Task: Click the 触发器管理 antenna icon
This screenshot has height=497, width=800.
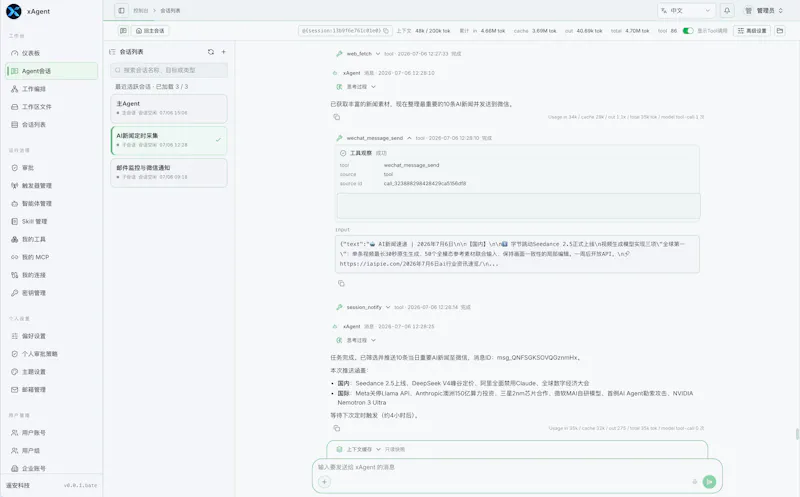Action: [14, 186]
